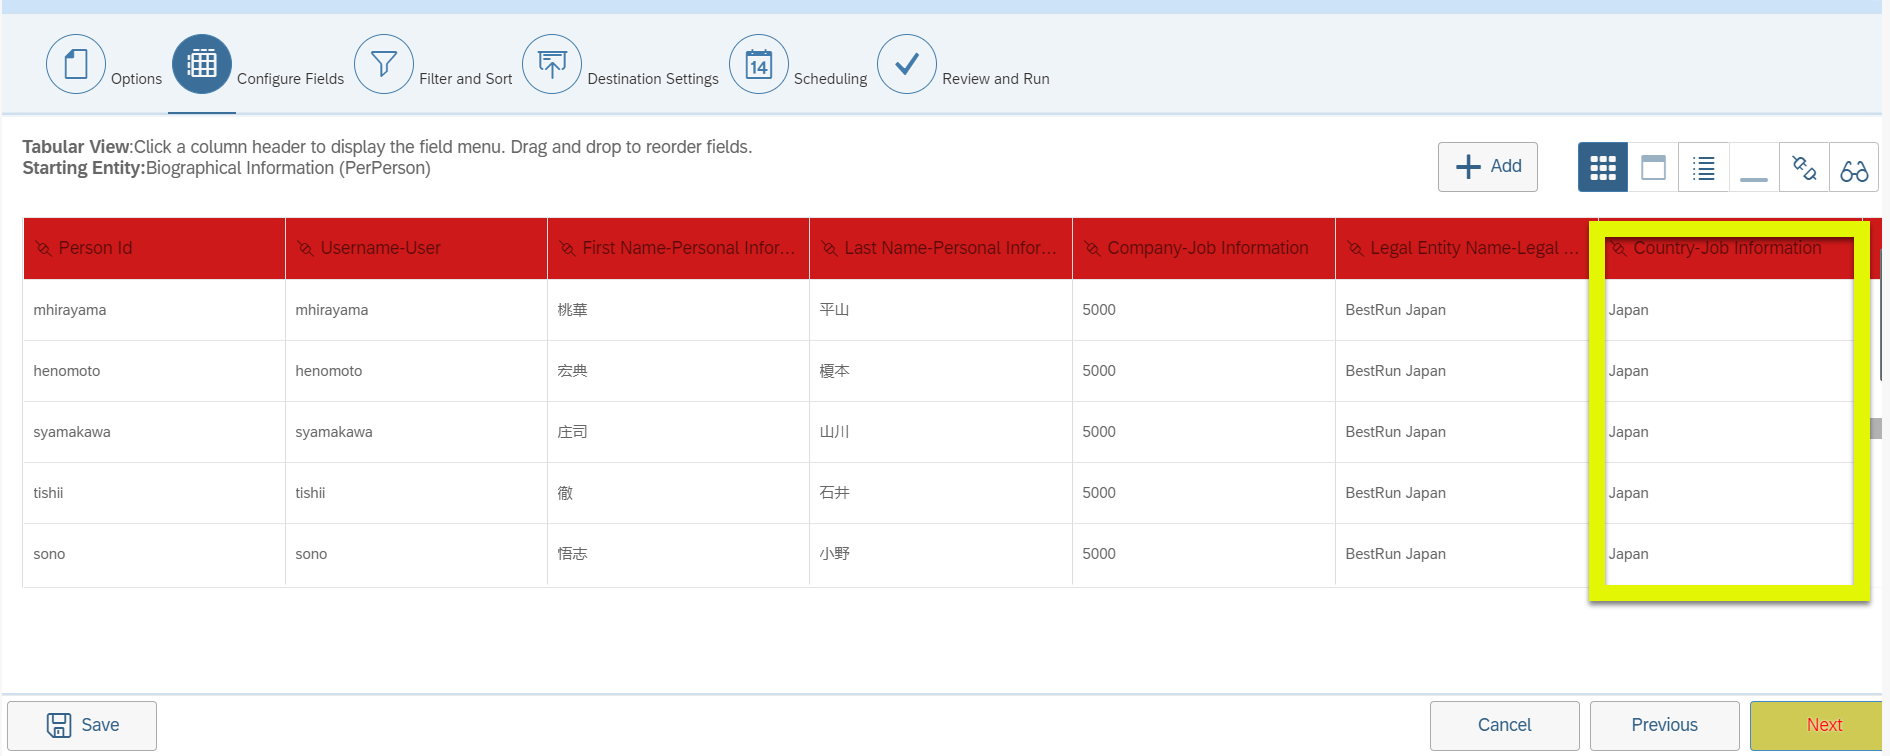Click link icon in Company-Job Information header
This screenshot has height=756, width=1890.
1092,248
